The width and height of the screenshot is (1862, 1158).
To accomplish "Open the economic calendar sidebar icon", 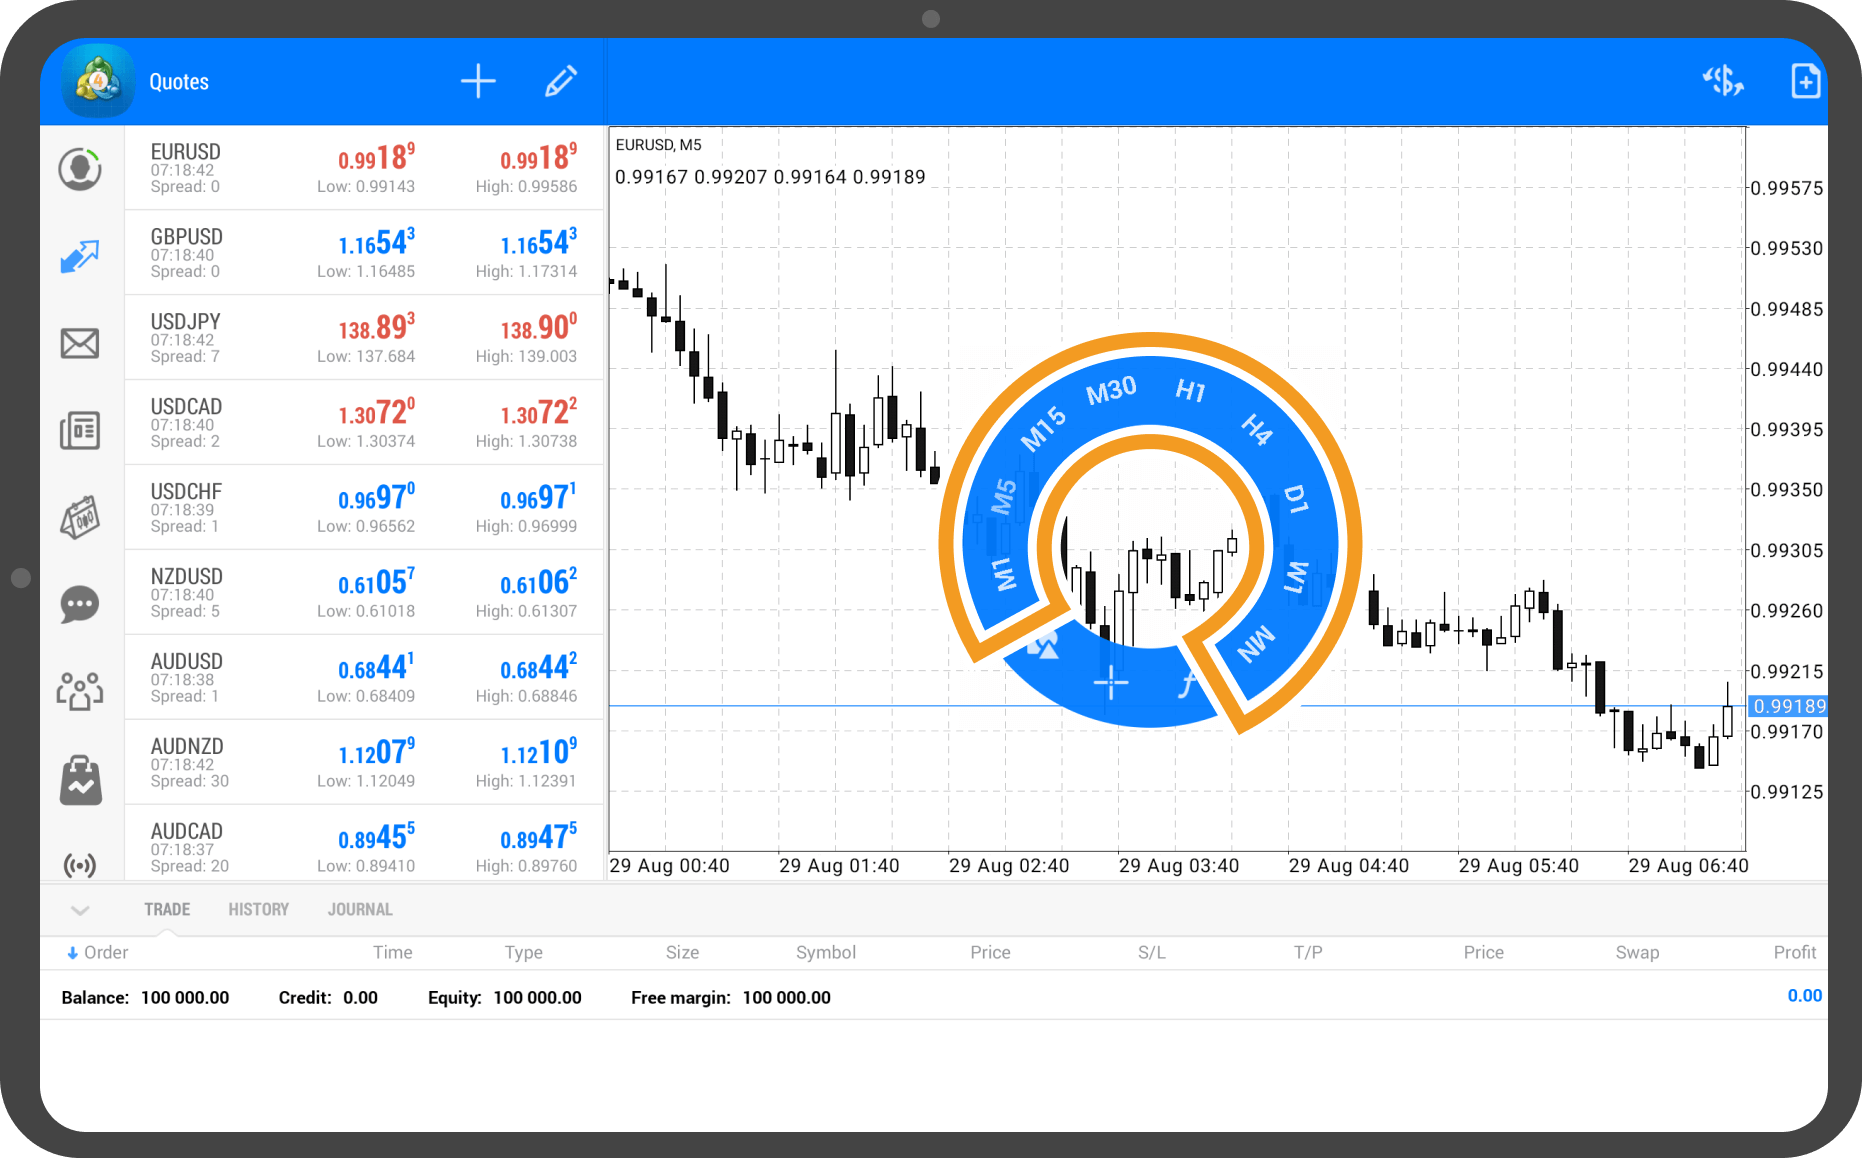I will (x=80, y=517).
